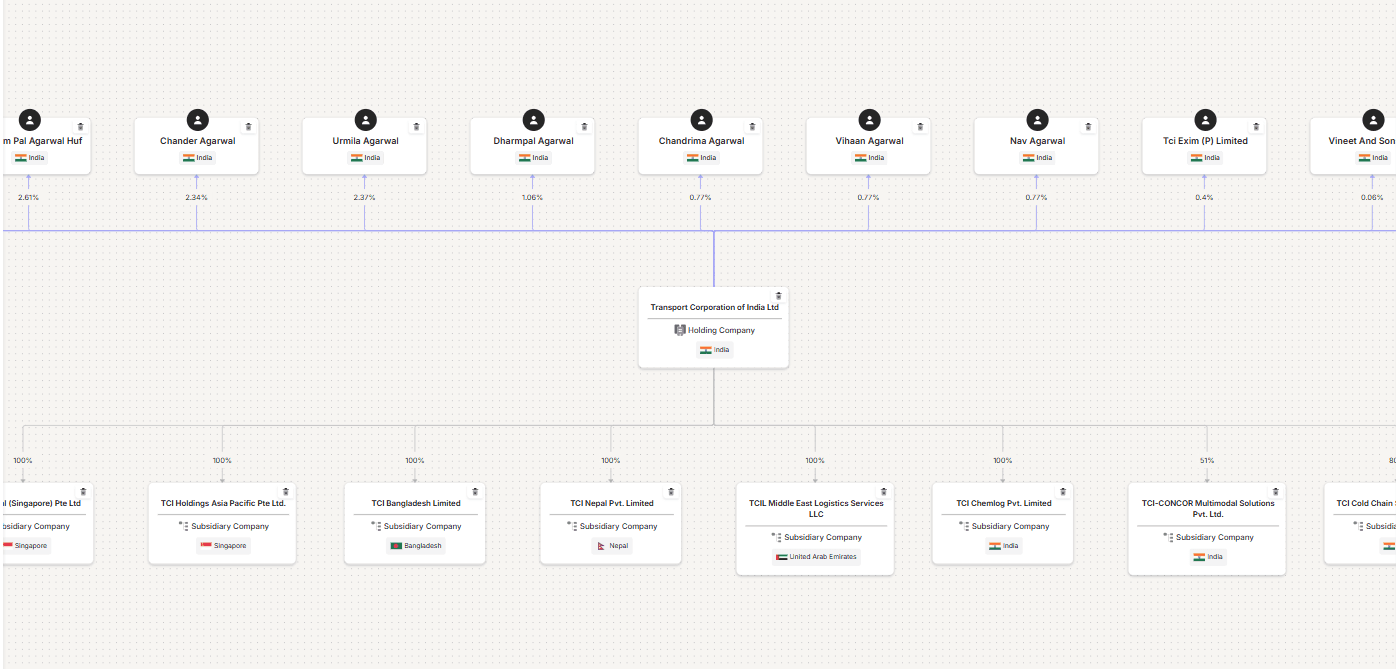Click subsidiary icon on TCI Chemlog card
Viewport: 1396px width, 669px height.
(x=964, y=526)
